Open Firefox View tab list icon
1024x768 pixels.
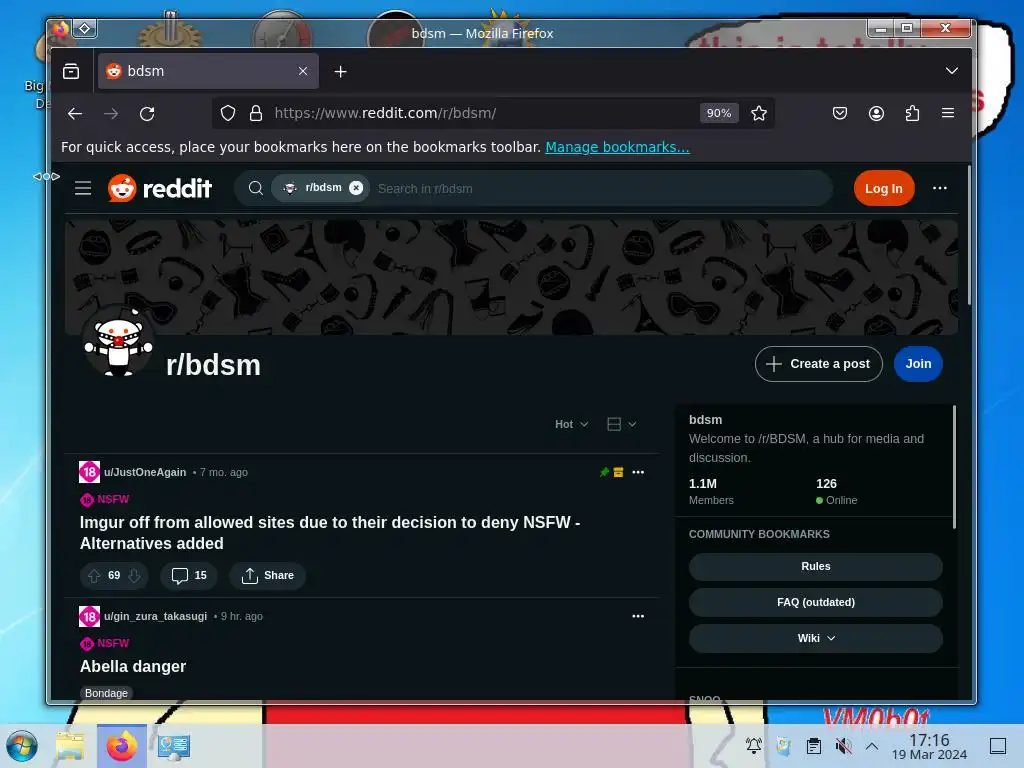[x=71, y=71]
